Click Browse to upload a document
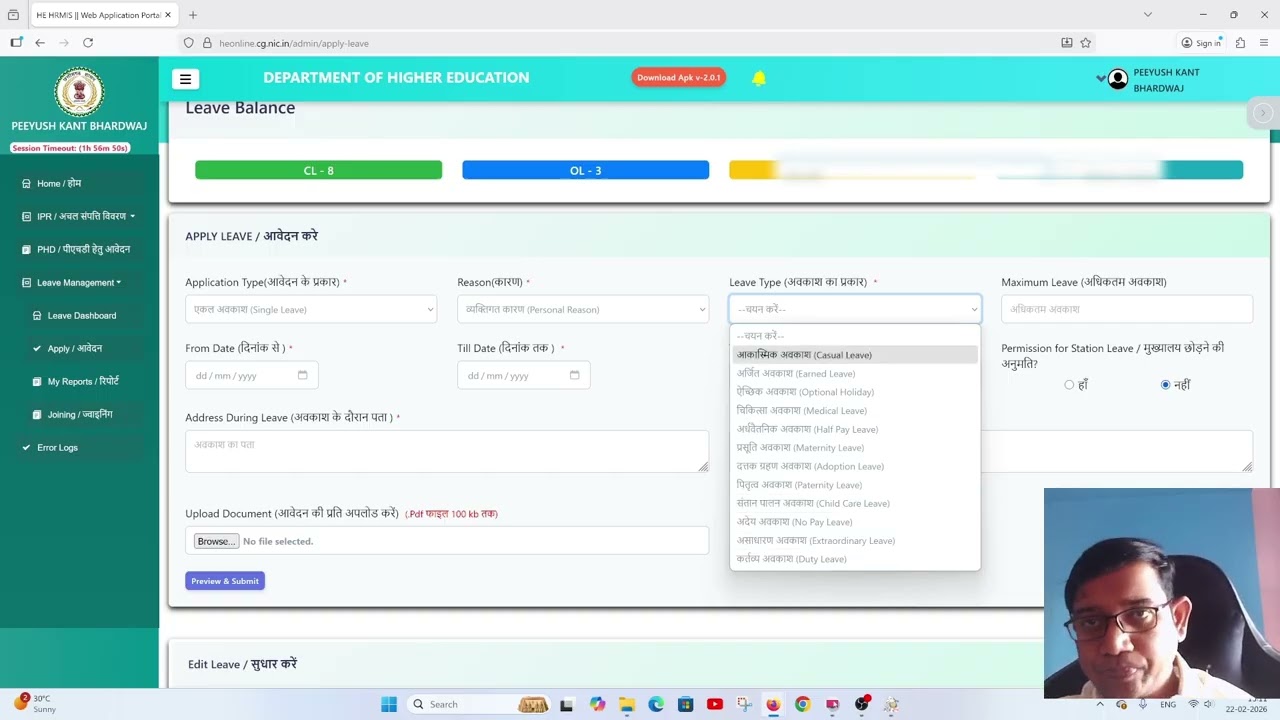 [x=215, y=541]
